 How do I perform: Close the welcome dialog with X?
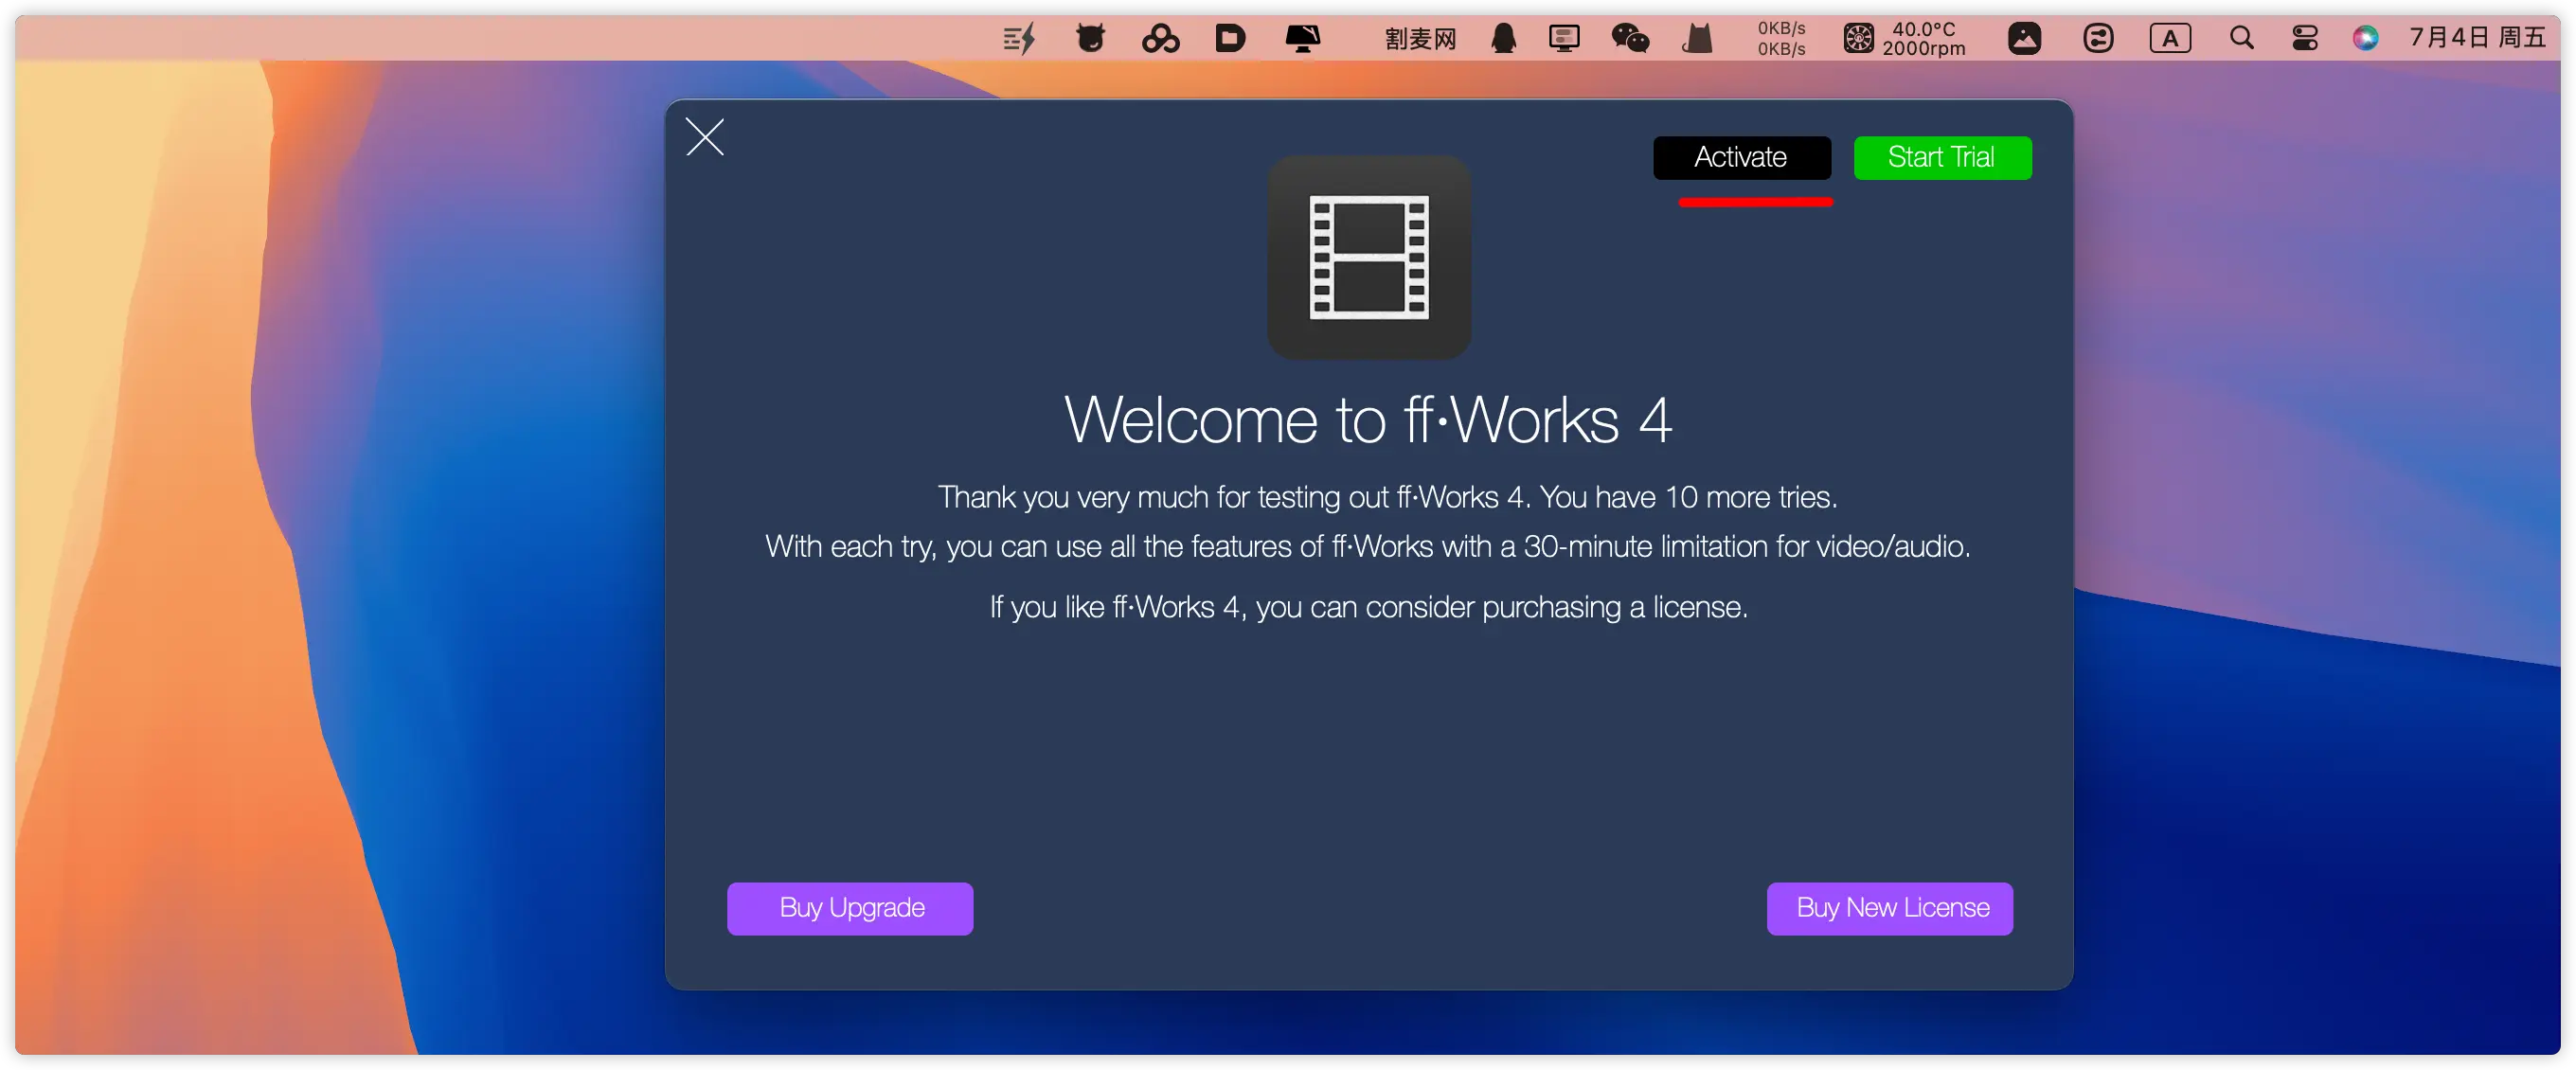point(705,137)
